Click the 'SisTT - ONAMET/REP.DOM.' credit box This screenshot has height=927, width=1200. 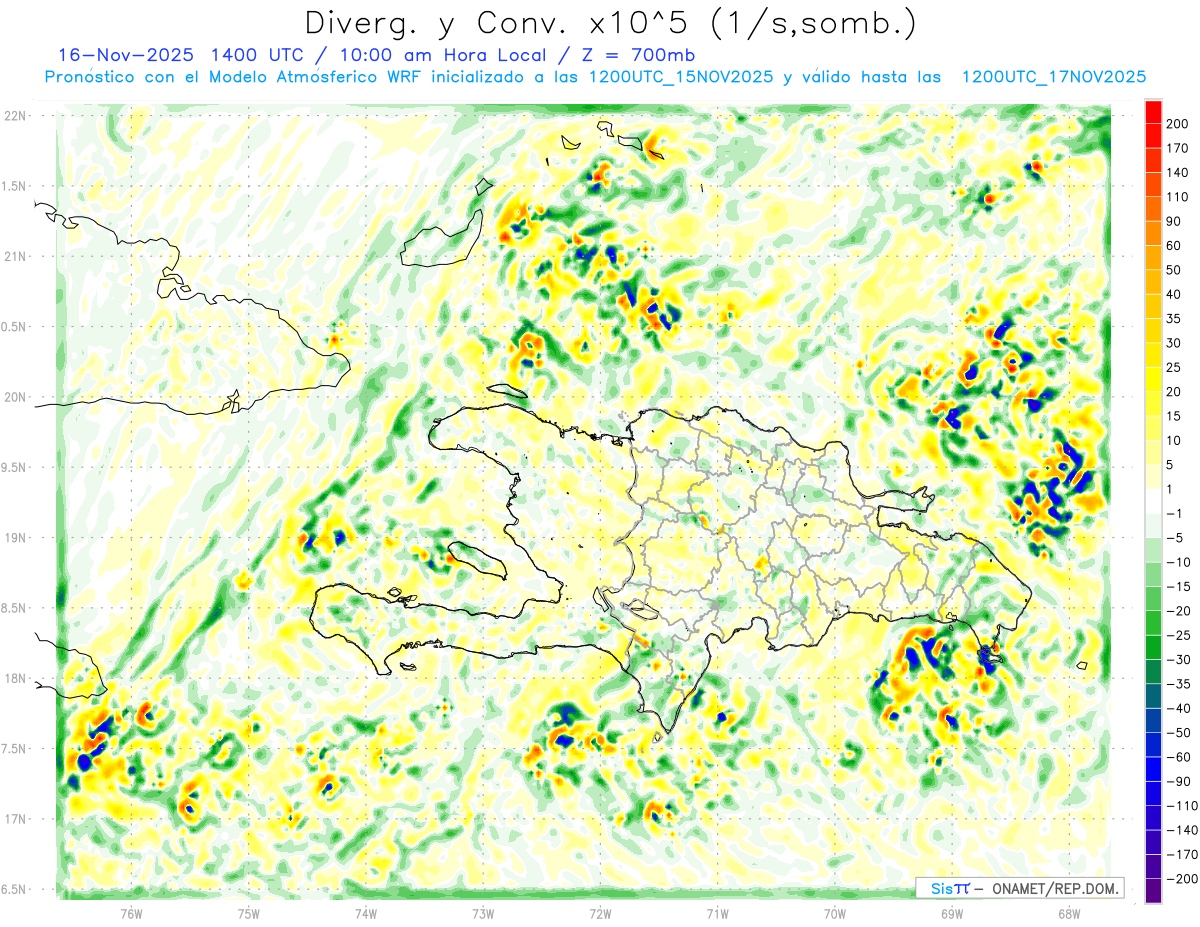[x=1019, y=888]
